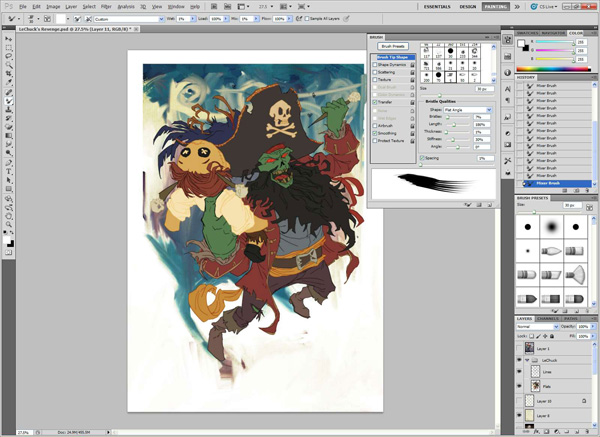The image size is (600, 437).
Task: Collapse the LeChuck layer group triangle
Action: tap(527, 360)
